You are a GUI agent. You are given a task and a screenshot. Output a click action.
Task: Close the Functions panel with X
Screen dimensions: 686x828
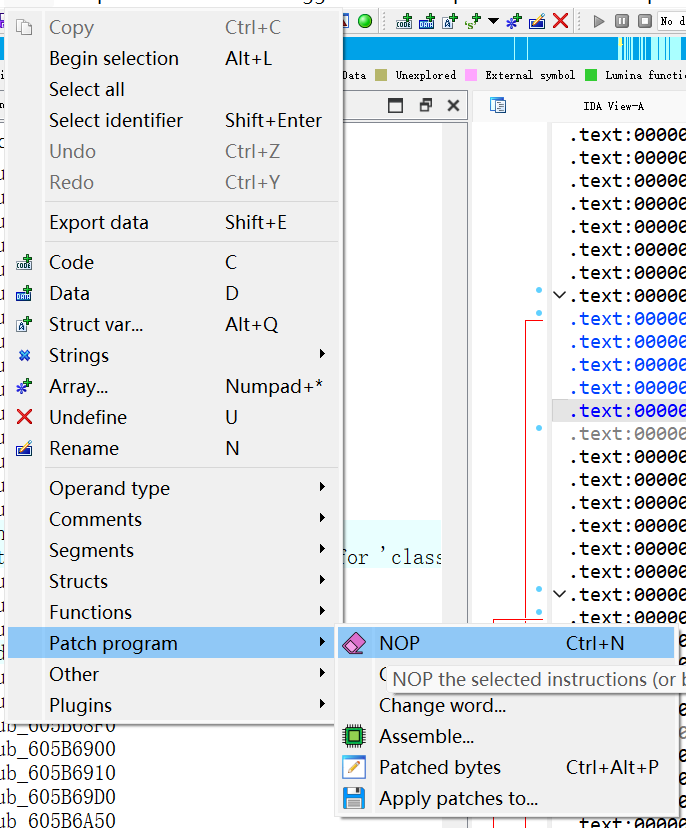click(x=453, y=106)
